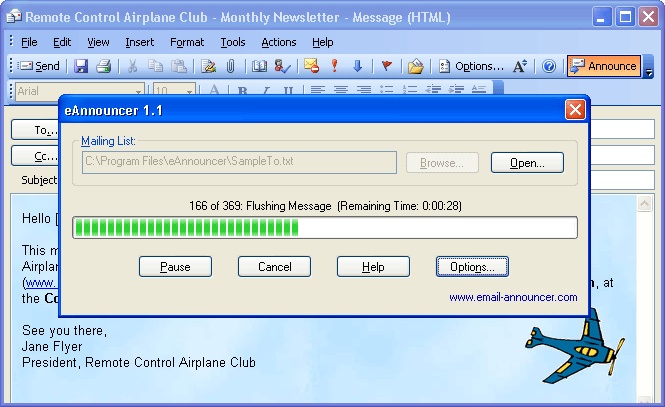The image size is (665, 407).
Task: Align text left
Action: coord(318,90)
